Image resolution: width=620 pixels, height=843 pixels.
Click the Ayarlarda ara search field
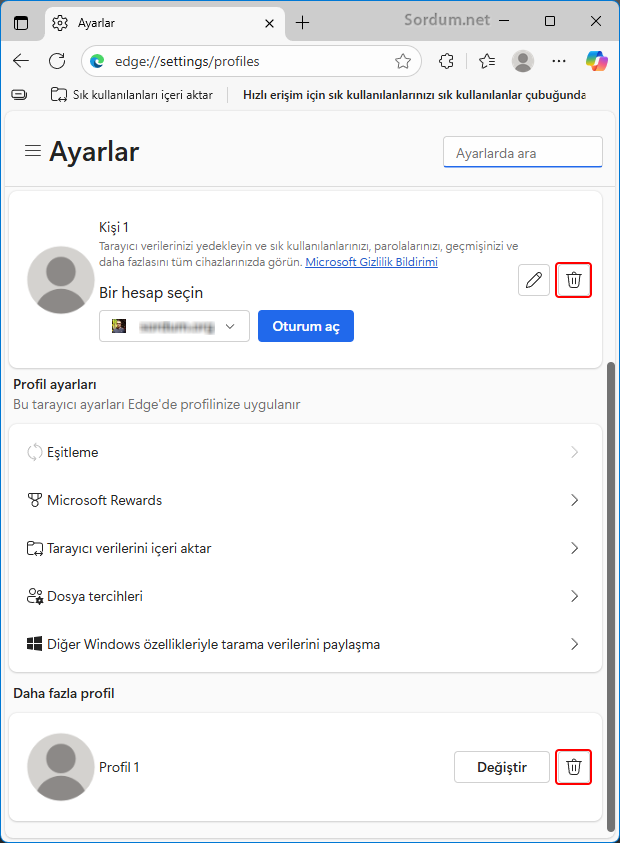522,151
